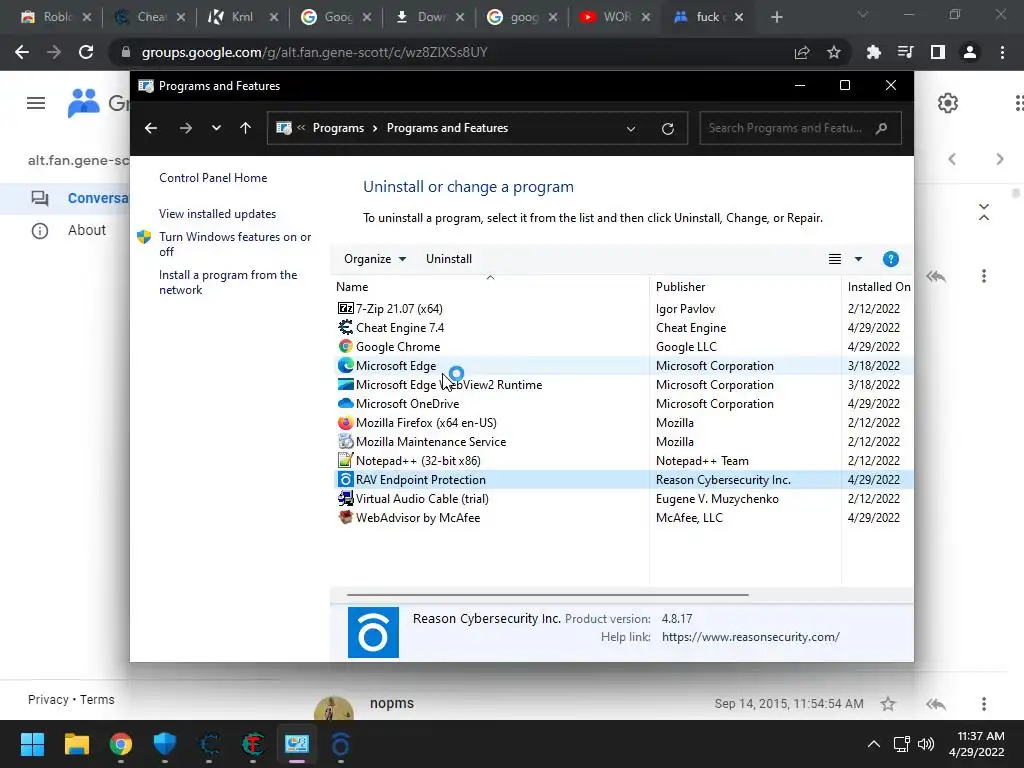Click the Cheat Engine 7.4 gear icon
Image resolution: width=1024 pixels, height=768 pixels.
point(345,327)
